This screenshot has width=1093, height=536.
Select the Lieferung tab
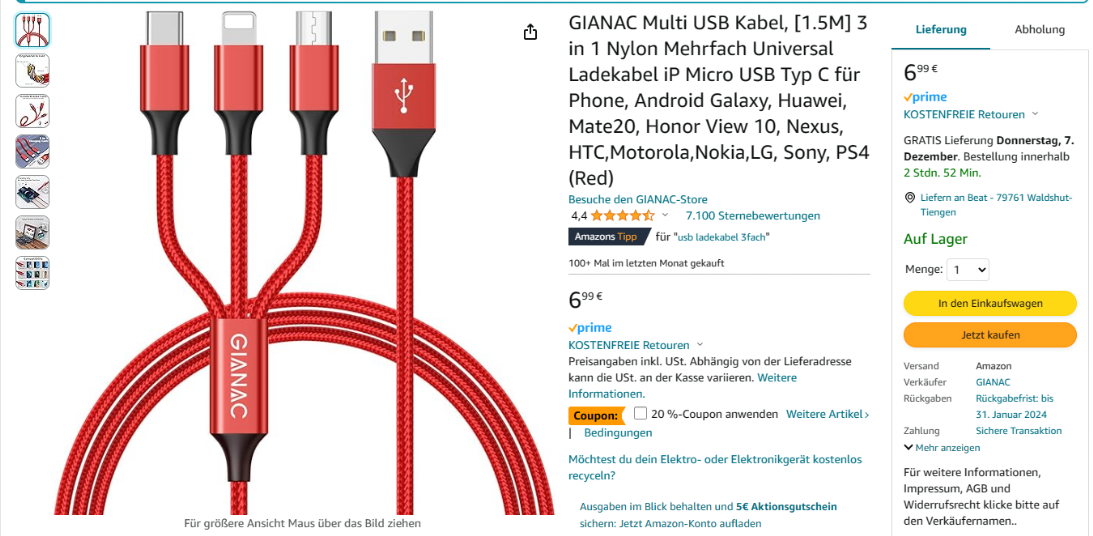[941, 29]
